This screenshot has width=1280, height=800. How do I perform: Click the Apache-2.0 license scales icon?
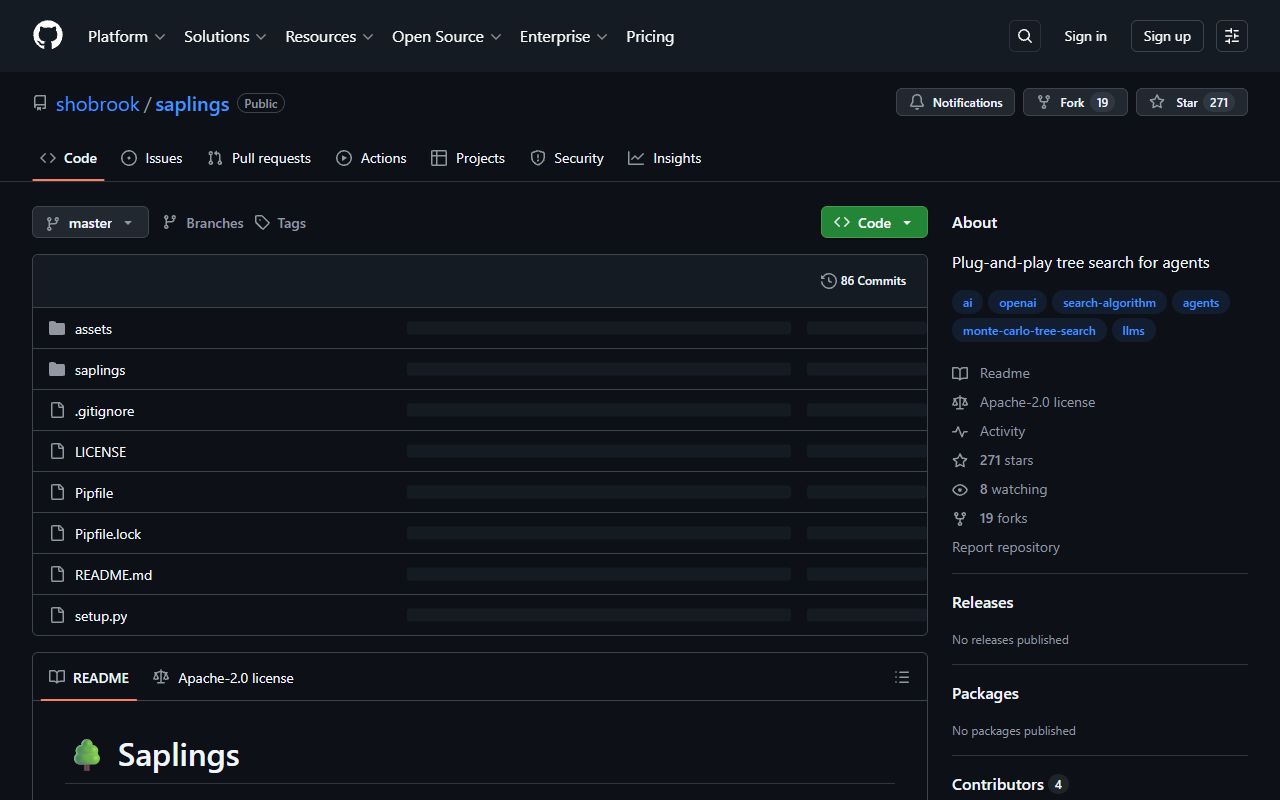[x=960, y=402]
